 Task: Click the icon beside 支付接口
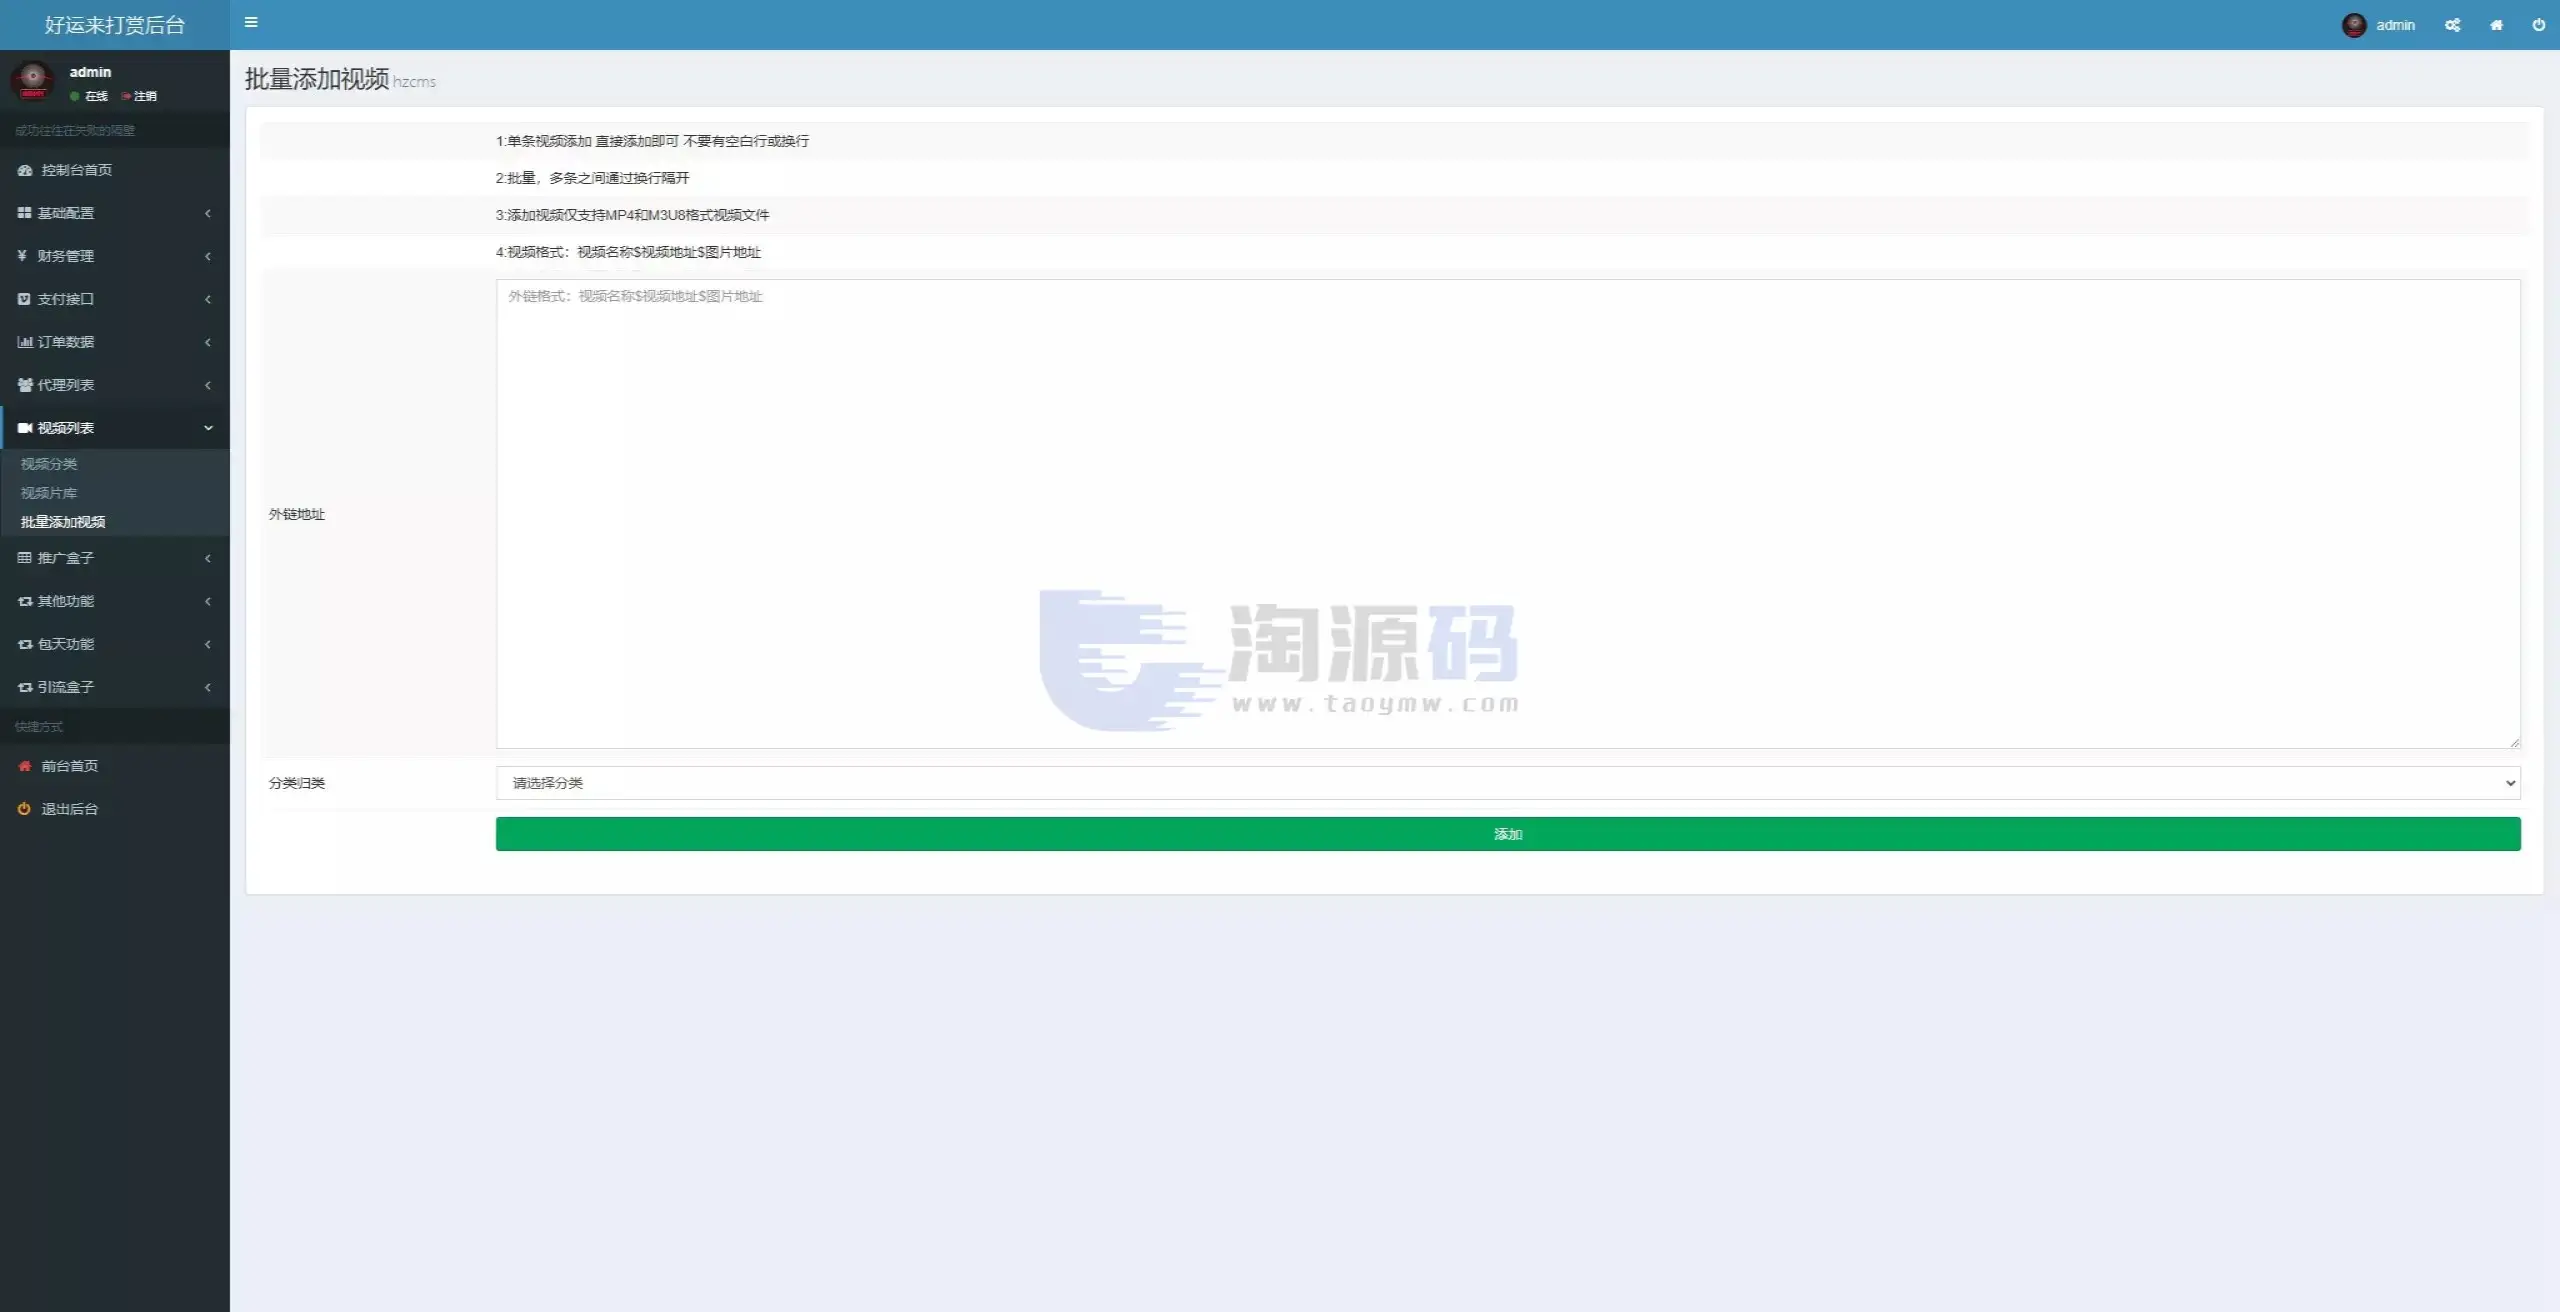pos(24,299)
